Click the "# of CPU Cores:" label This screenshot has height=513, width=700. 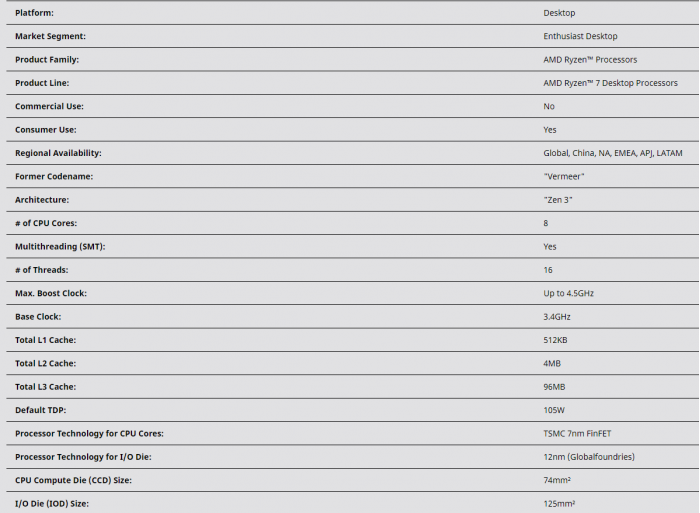[x=45, y=223]
